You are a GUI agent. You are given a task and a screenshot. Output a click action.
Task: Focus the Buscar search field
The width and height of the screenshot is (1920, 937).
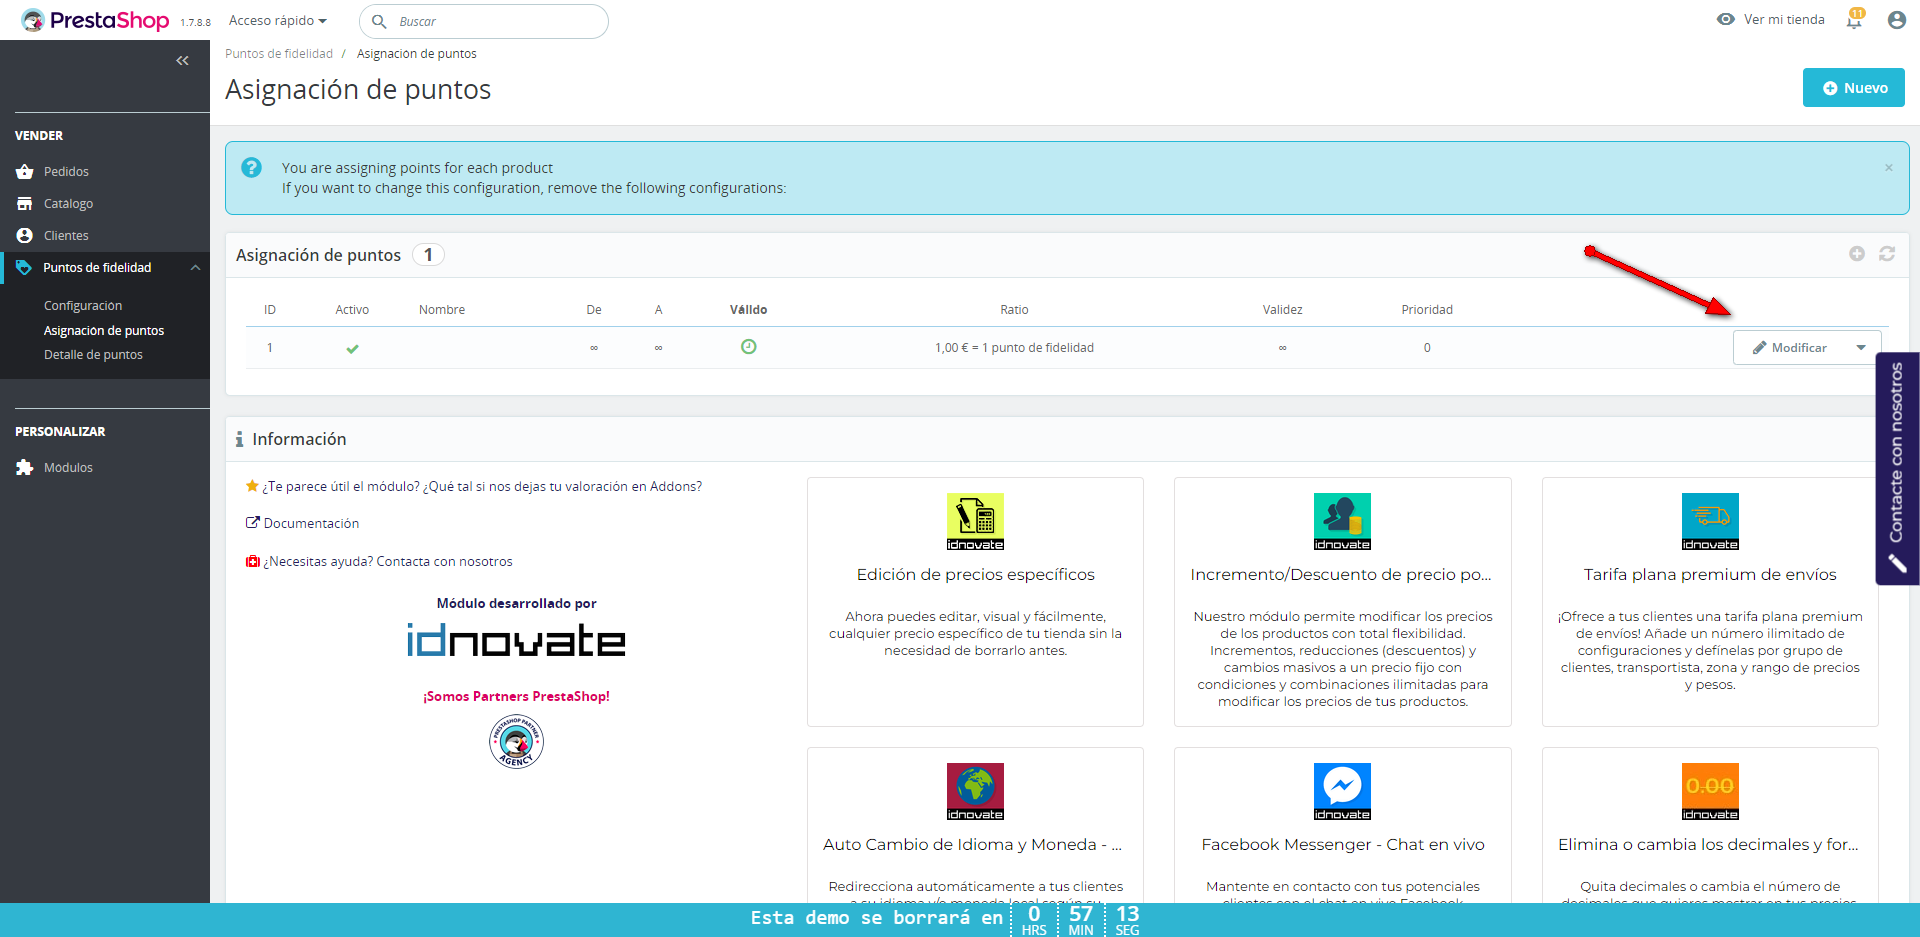[484, 21]
